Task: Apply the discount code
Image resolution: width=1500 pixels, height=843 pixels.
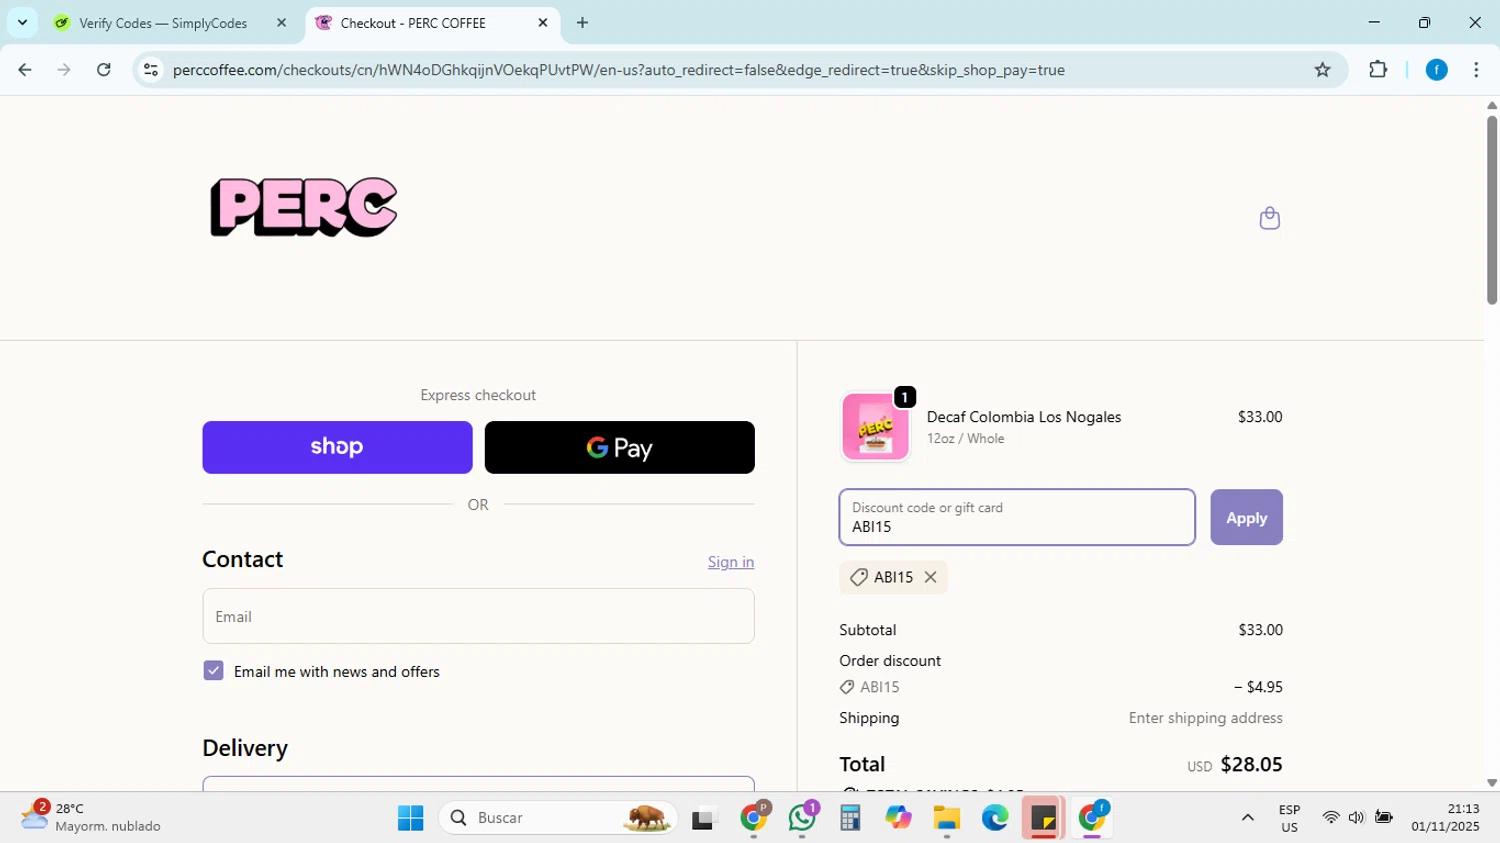Action: [1246, 517]
